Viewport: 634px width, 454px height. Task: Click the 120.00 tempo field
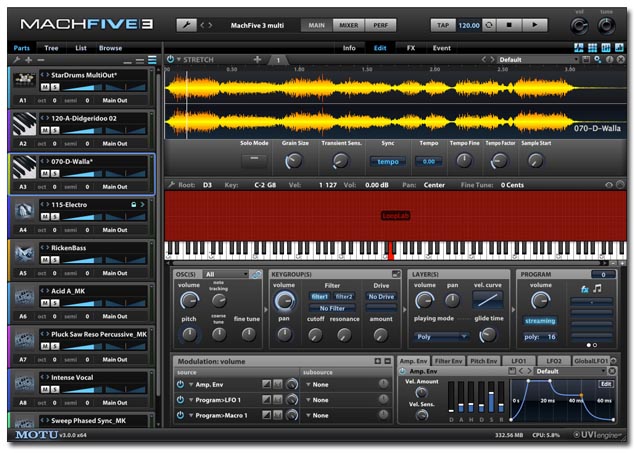pyautogui.click(x=469, y=25)
